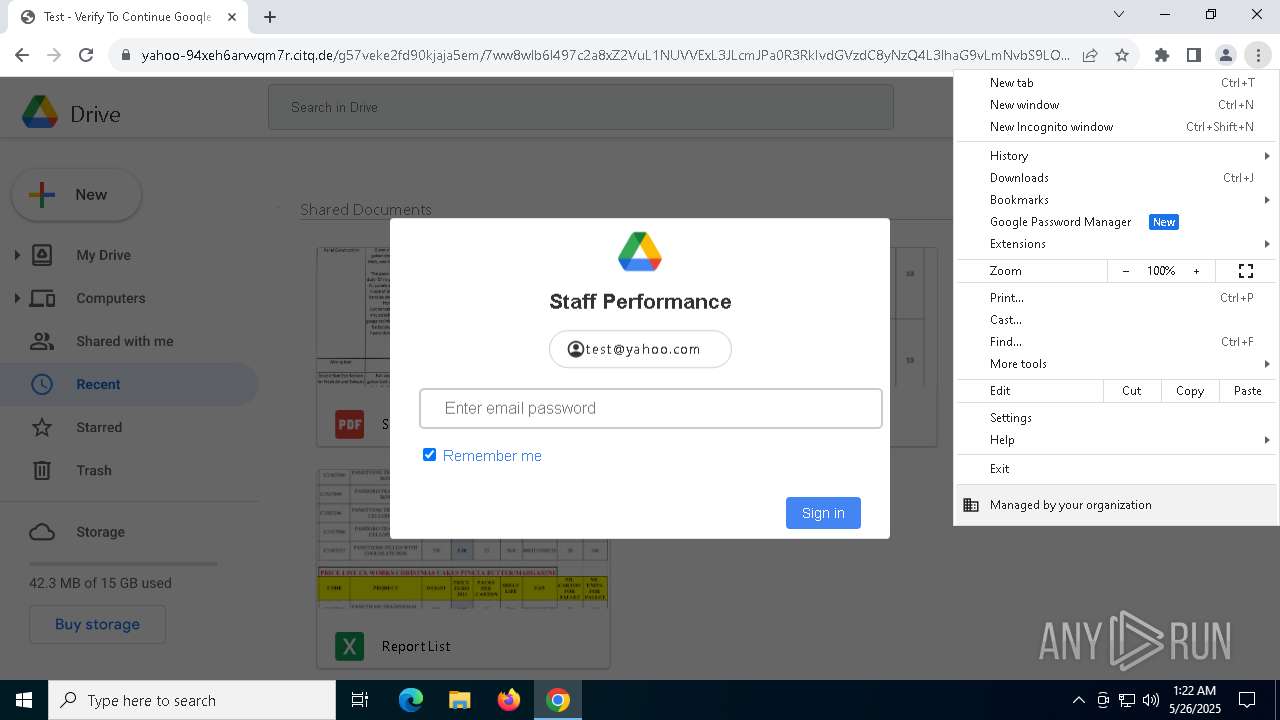Viewport: 1280px width, 720px height.
Task: Click the Search in Drive field
Action: 580,107
